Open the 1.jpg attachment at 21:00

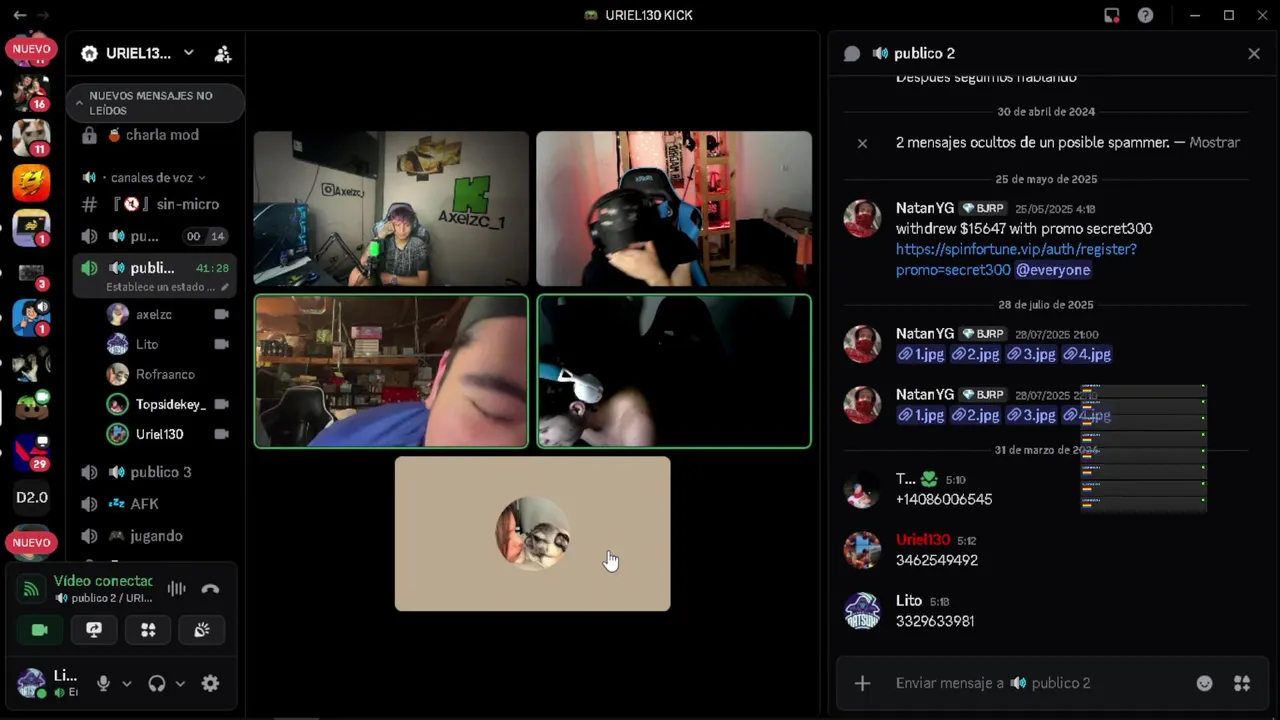tap(920, 354)
